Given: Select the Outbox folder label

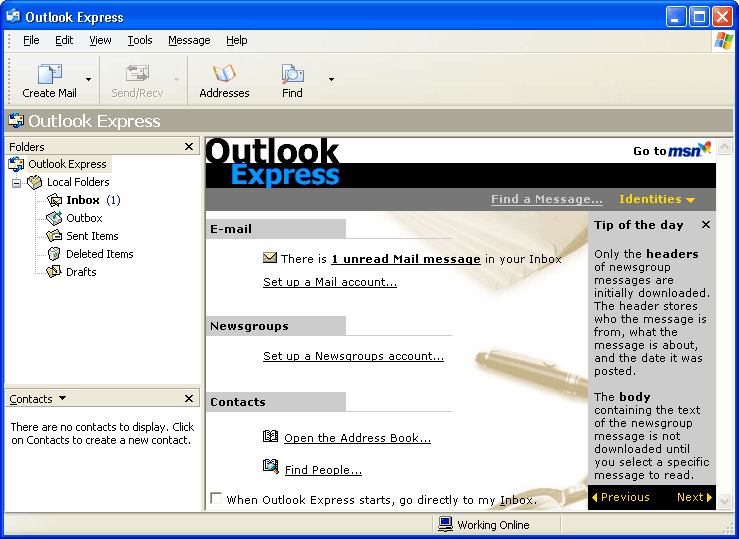Looking at the screenshot, I should coord(84,218).
